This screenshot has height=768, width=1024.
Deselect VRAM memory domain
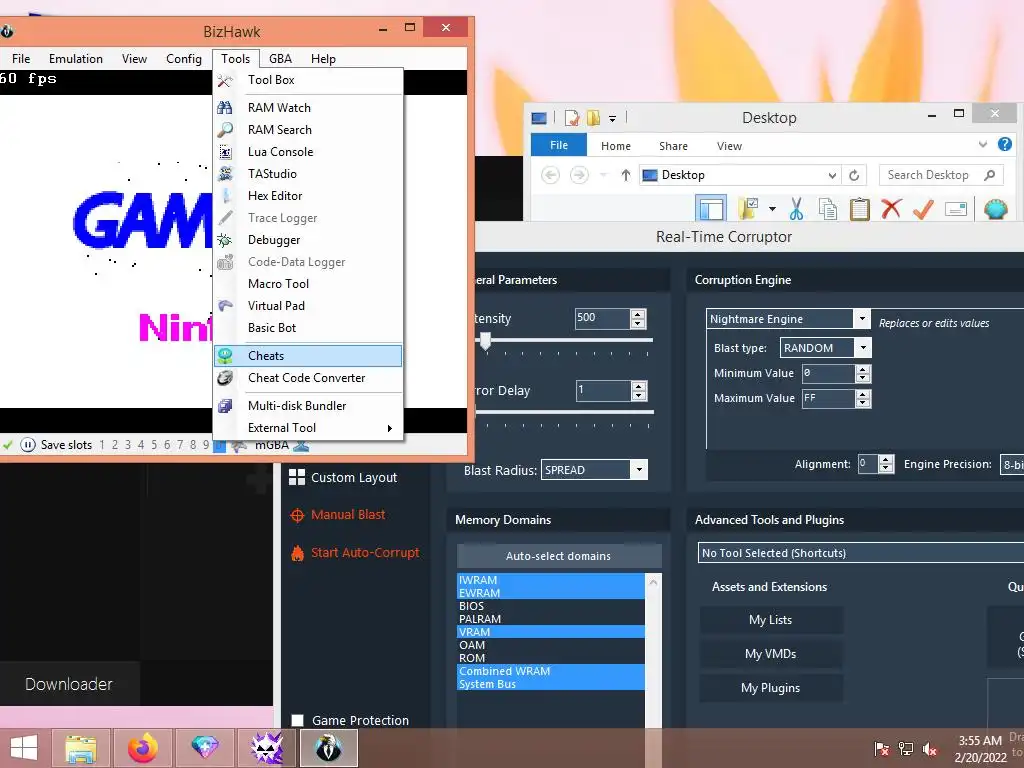(551, 632)
